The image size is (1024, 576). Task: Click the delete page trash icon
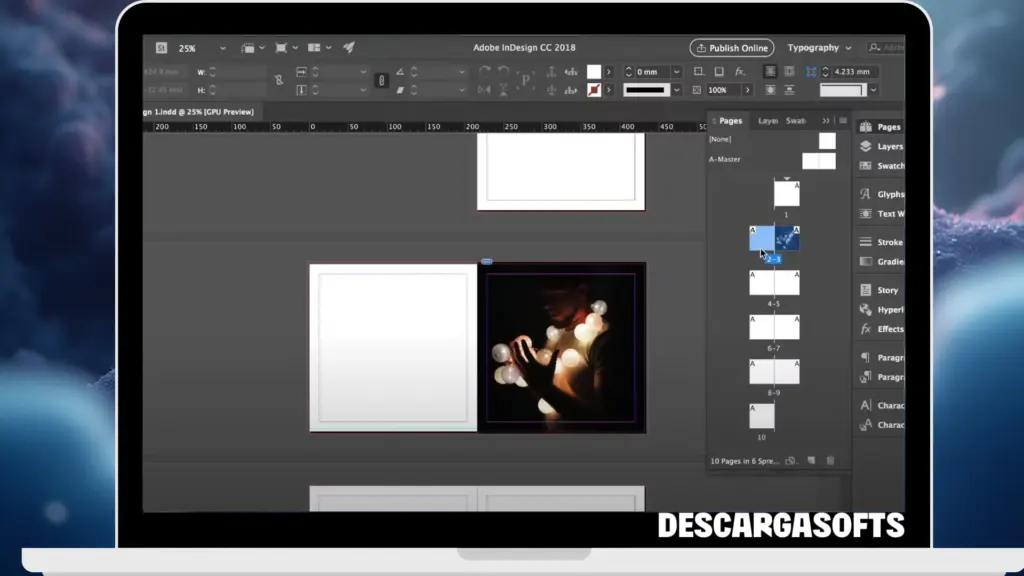831,461
